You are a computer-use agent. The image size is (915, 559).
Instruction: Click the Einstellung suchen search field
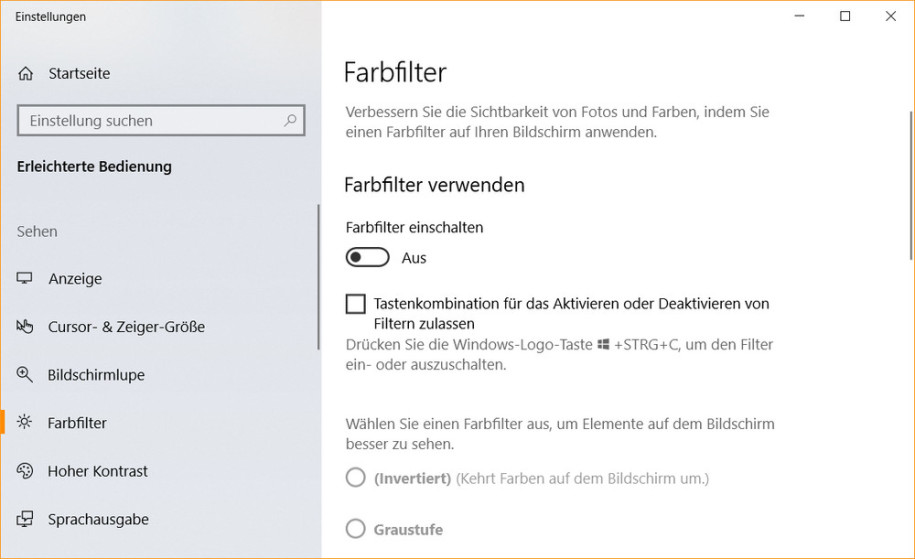161,120
